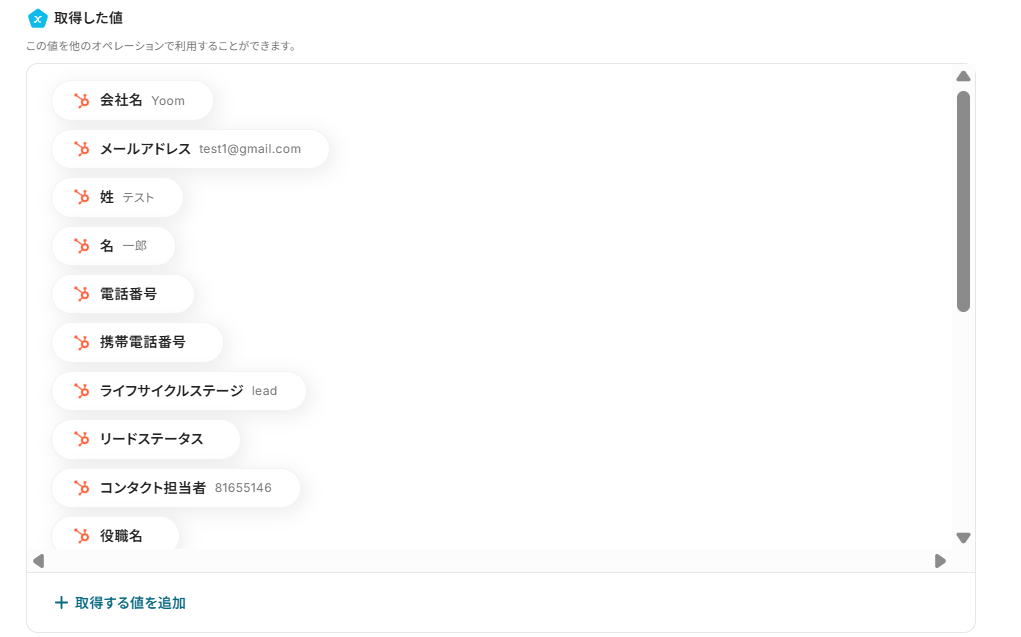The width and height of the screenshot is (1021, 637).
Task: Pick the 名 一郎 value chip
Action: pyautogui.click(x=113, y=246)
